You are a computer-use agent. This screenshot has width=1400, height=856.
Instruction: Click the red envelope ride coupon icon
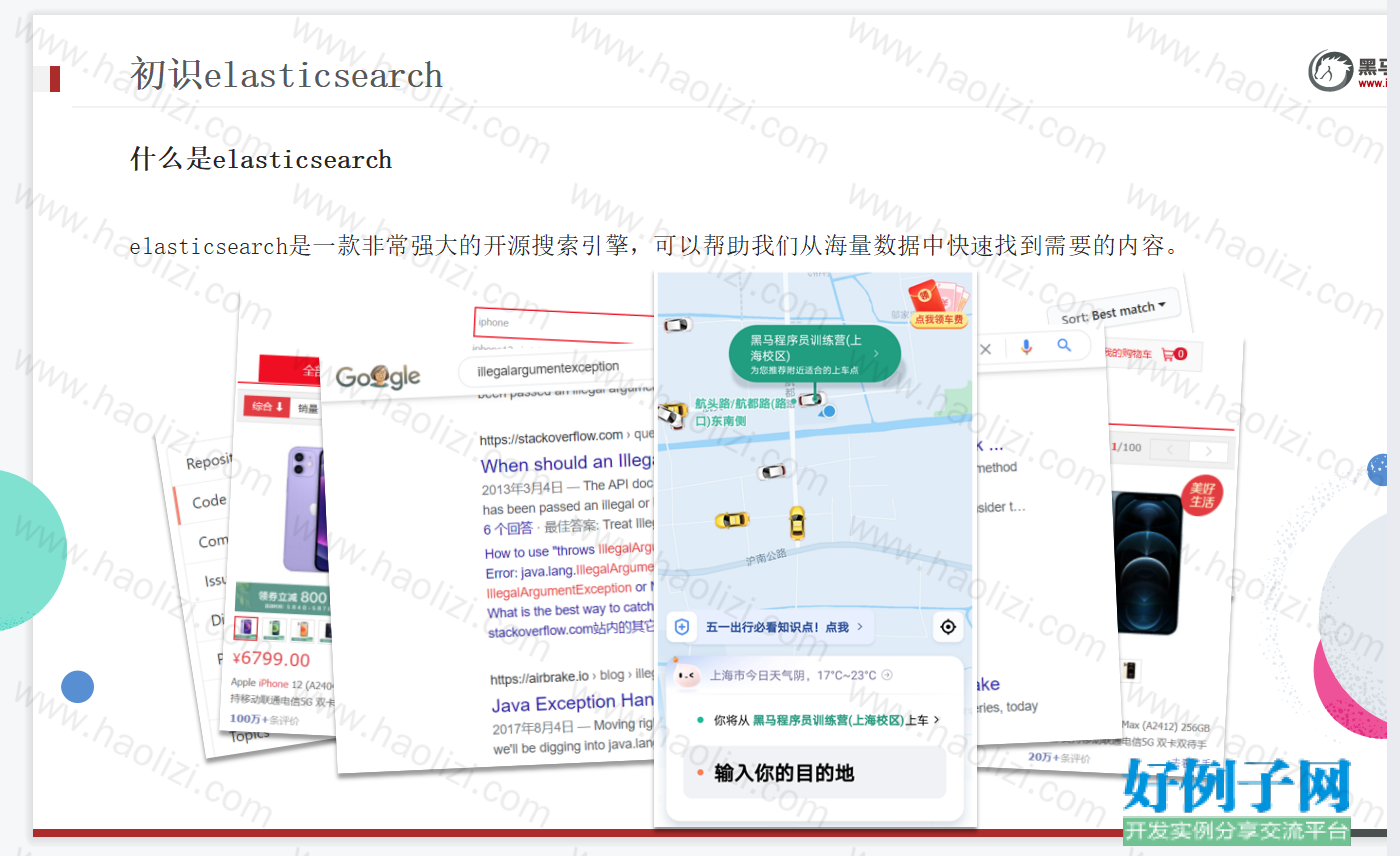coord(938,304)
